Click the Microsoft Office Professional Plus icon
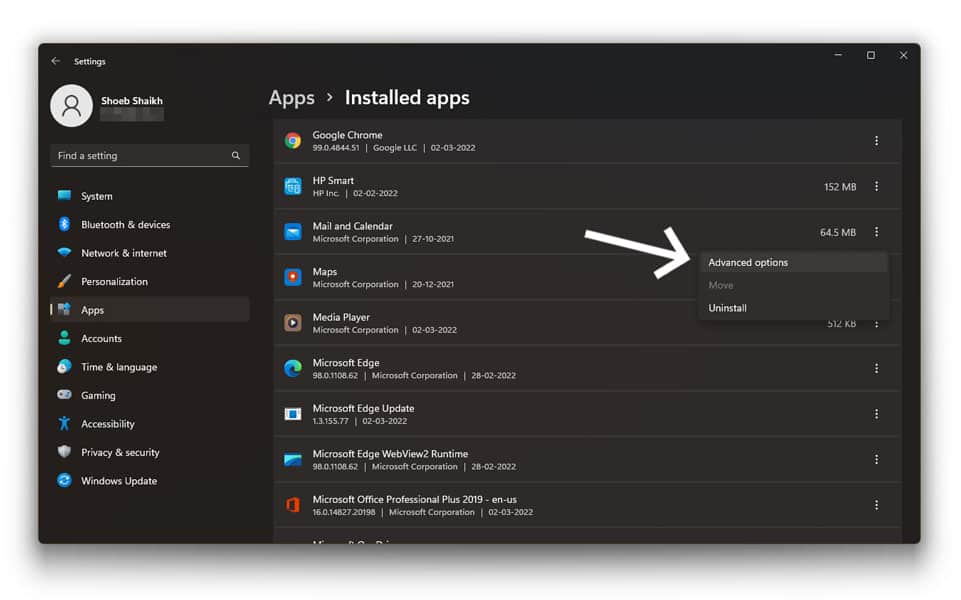Viewport: 961px width, 600px height. point(293,505)
